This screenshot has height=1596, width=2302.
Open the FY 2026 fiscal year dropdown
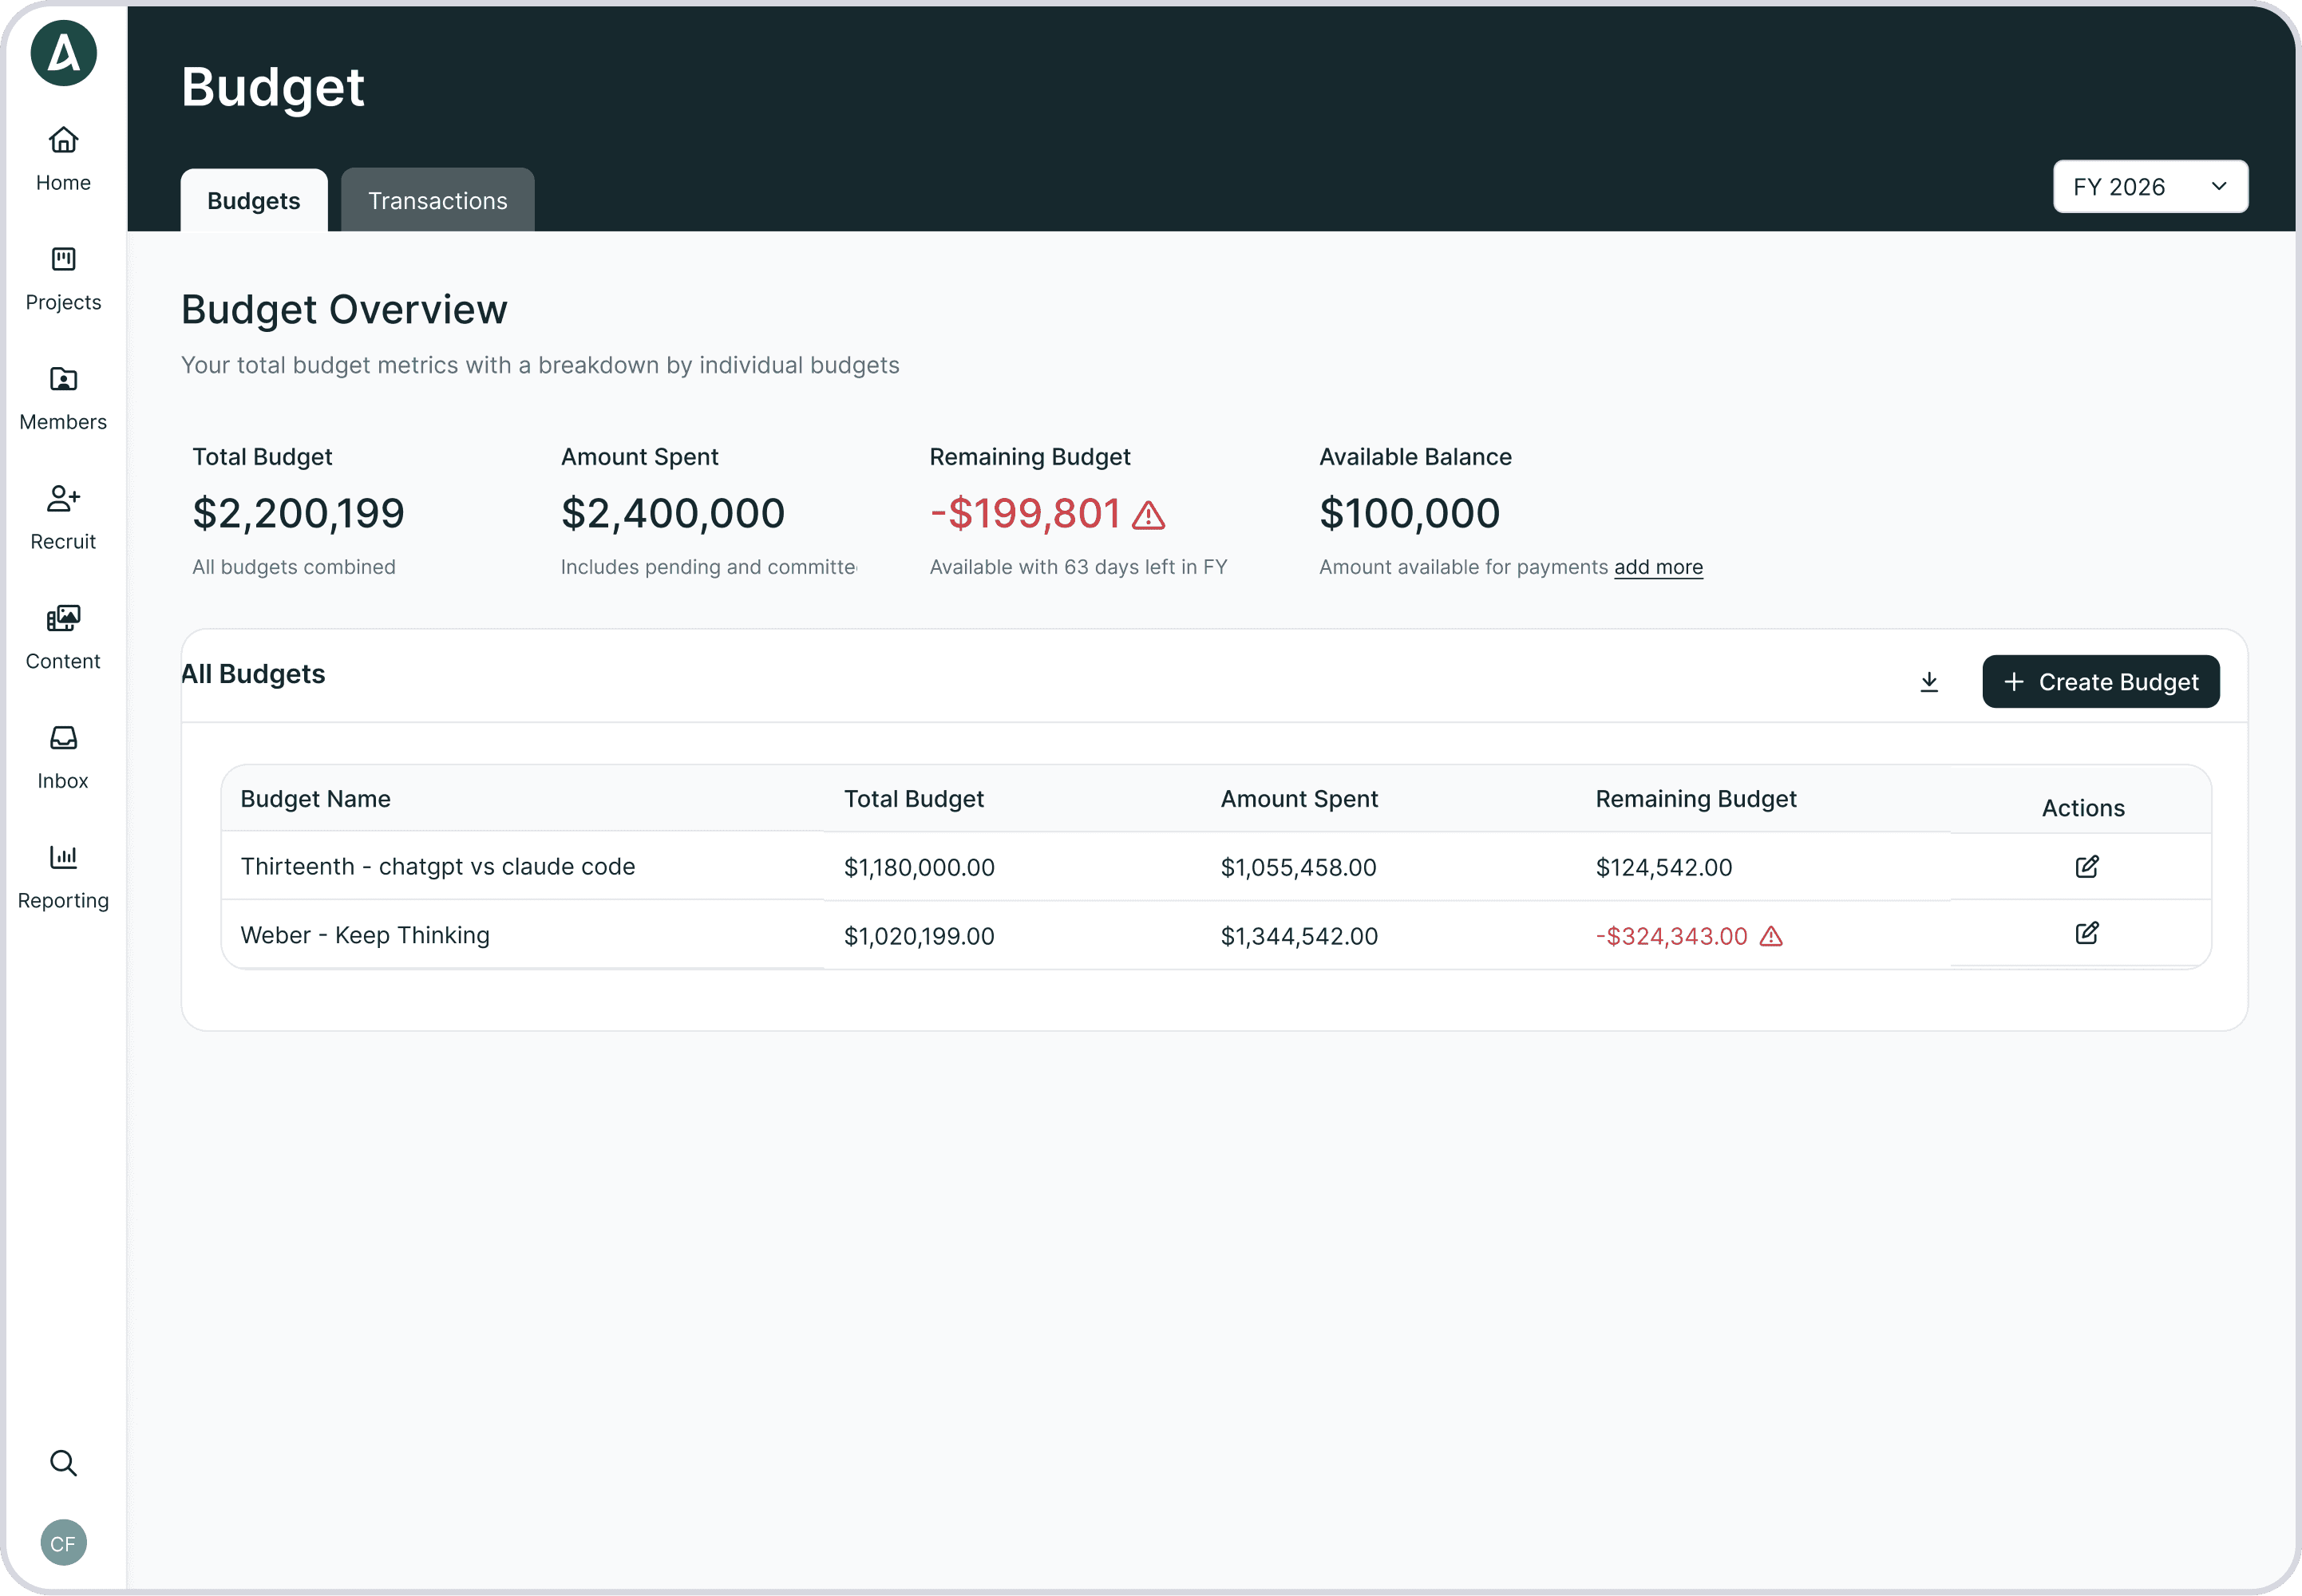pyautogui.click(x=2150, y=187)
